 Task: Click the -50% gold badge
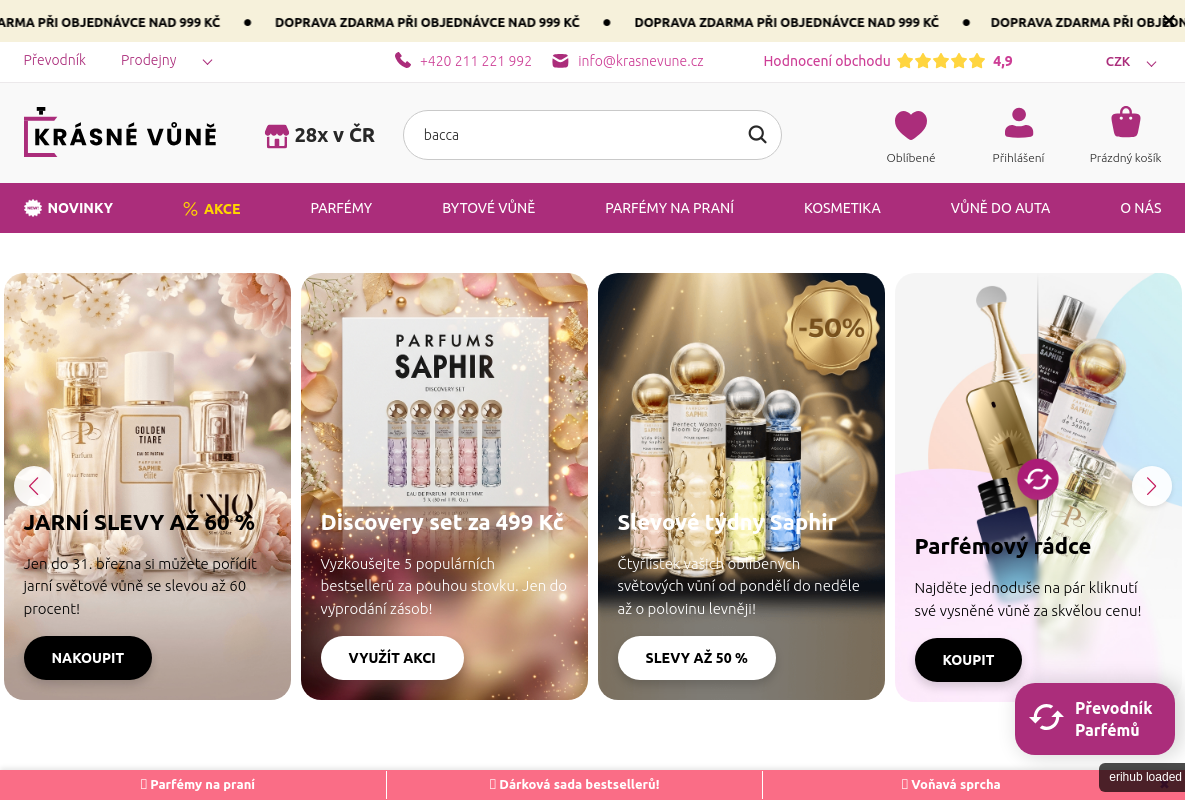pos(831,327)
